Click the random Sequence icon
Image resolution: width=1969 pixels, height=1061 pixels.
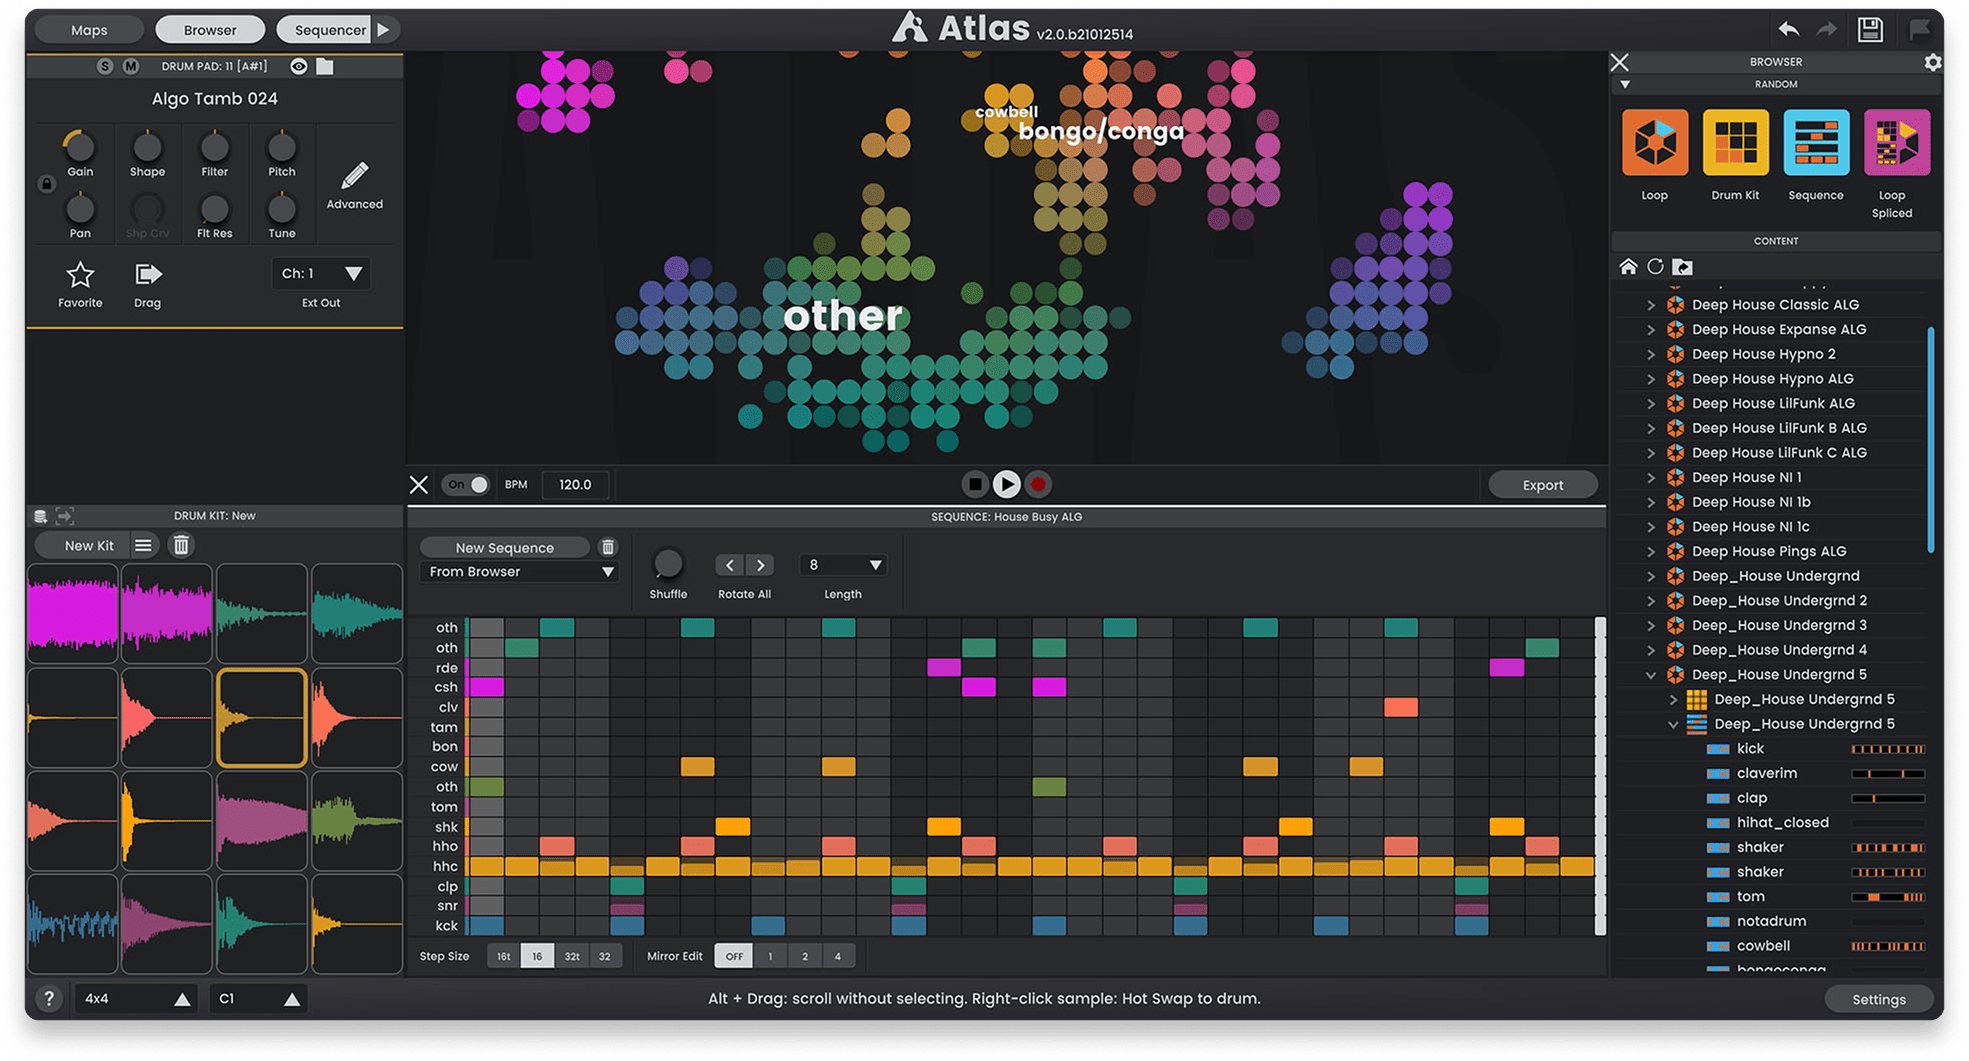(x=1815, y=143)
